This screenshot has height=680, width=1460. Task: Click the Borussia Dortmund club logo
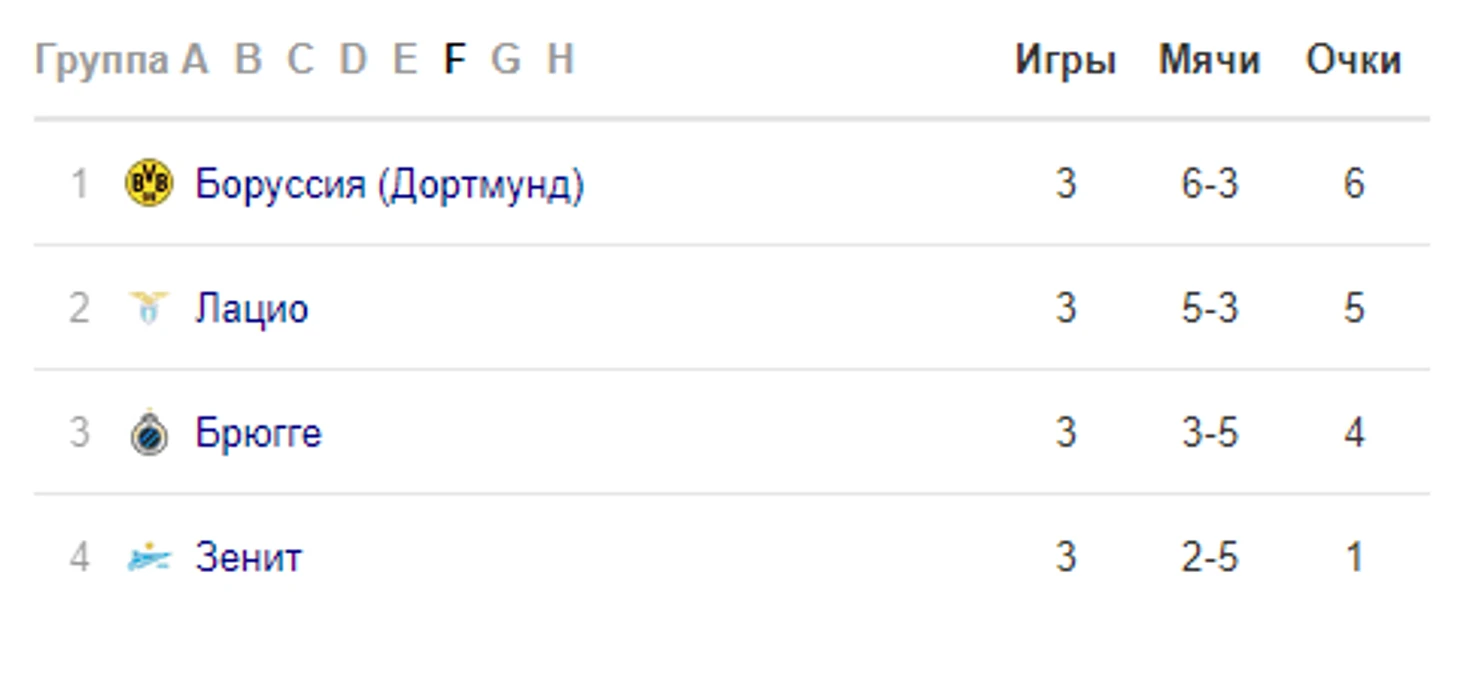[x=149, y=184]
